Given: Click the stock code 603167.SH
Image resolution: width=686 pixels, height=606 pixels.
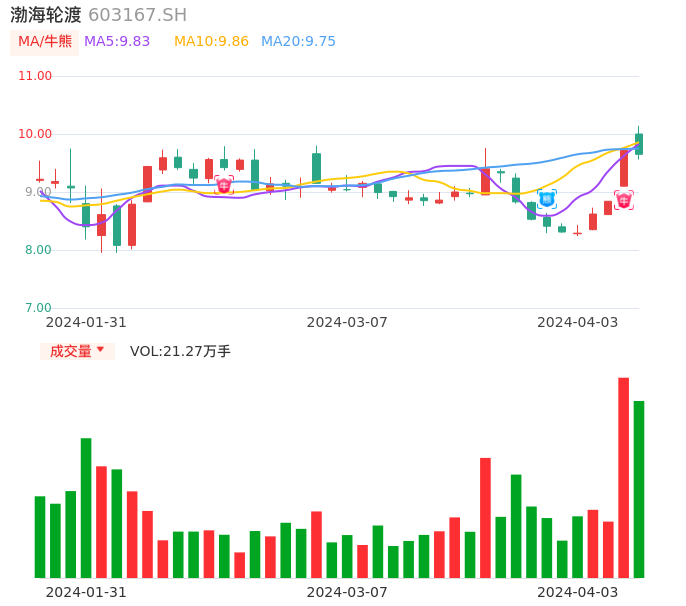Looking at the screenshot, I should tap(137, 15).
